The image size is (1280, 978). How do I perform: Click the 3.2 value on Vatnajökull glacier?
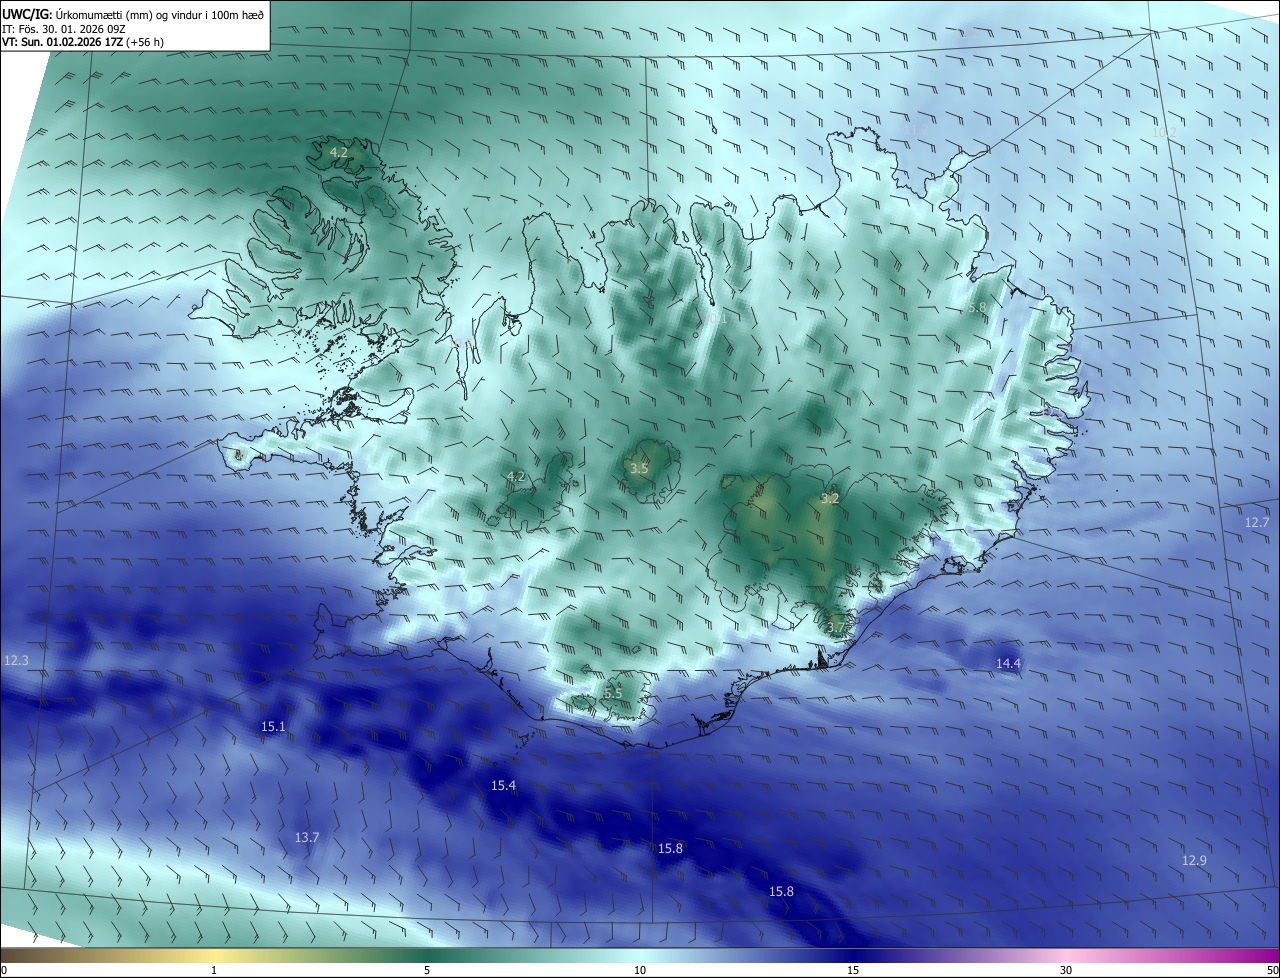click(830, 498)
